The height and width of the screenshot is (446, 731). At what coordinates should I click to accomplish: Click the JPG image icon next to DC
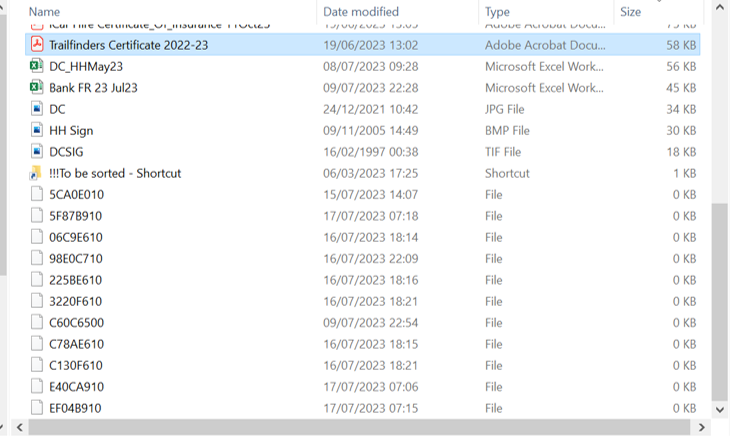pyautogui.click(x=37, y=109)
